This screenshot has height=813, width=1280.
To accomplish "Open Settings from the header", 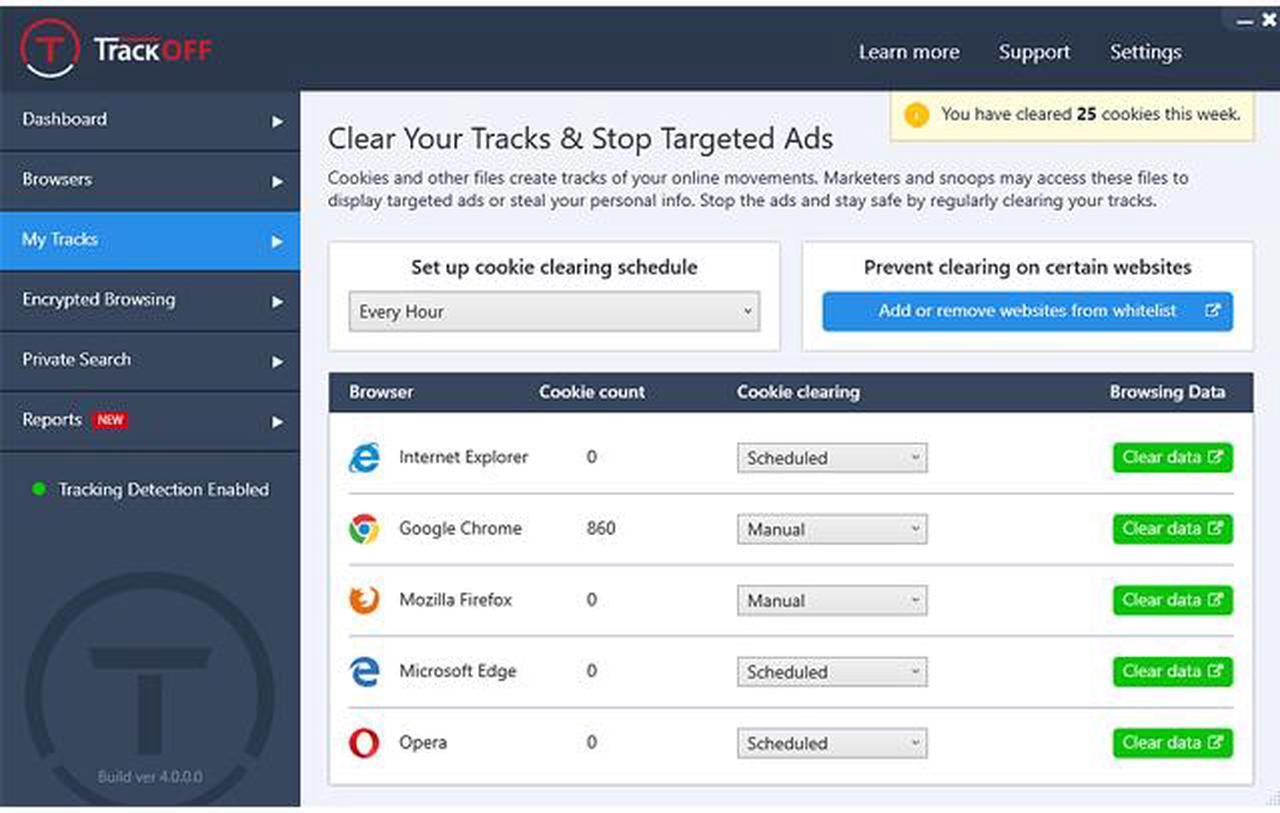I will (x=1145, y=52).
